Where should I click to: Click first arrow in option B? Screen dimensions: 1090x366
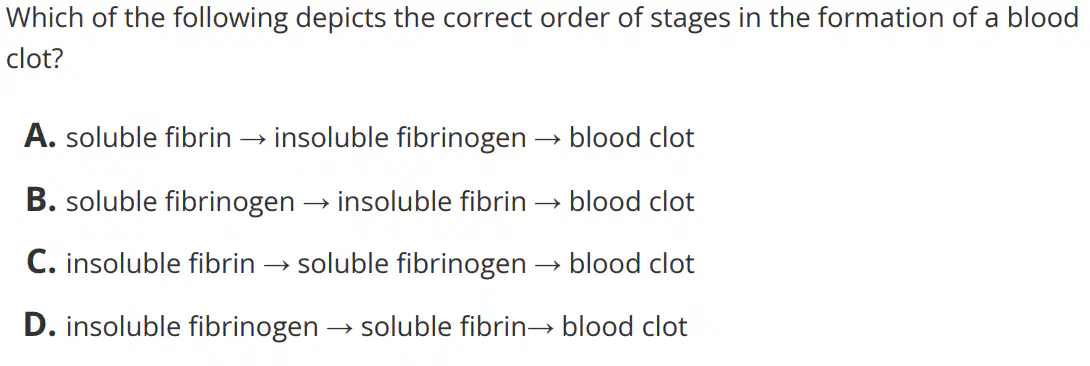tap(316, 203)
